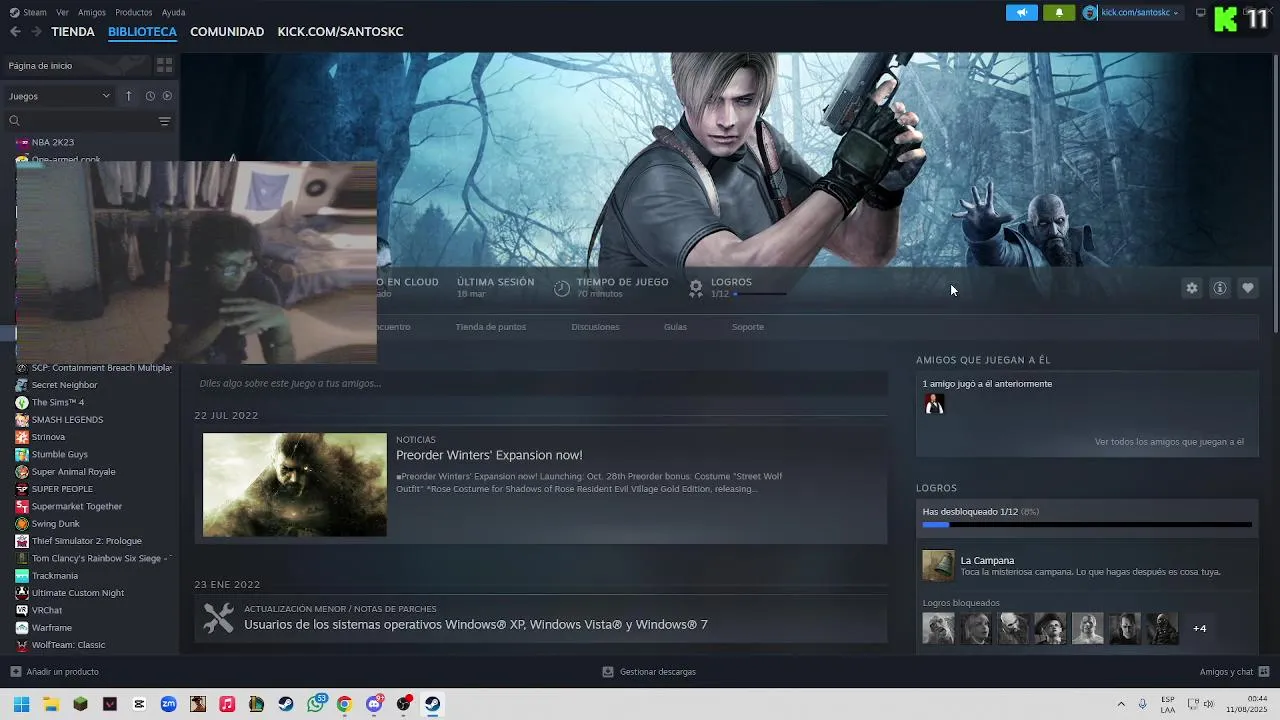Click achievements 1/12 progress bar
This screenshot has height=720, width=1280.
click(1087, 525)
